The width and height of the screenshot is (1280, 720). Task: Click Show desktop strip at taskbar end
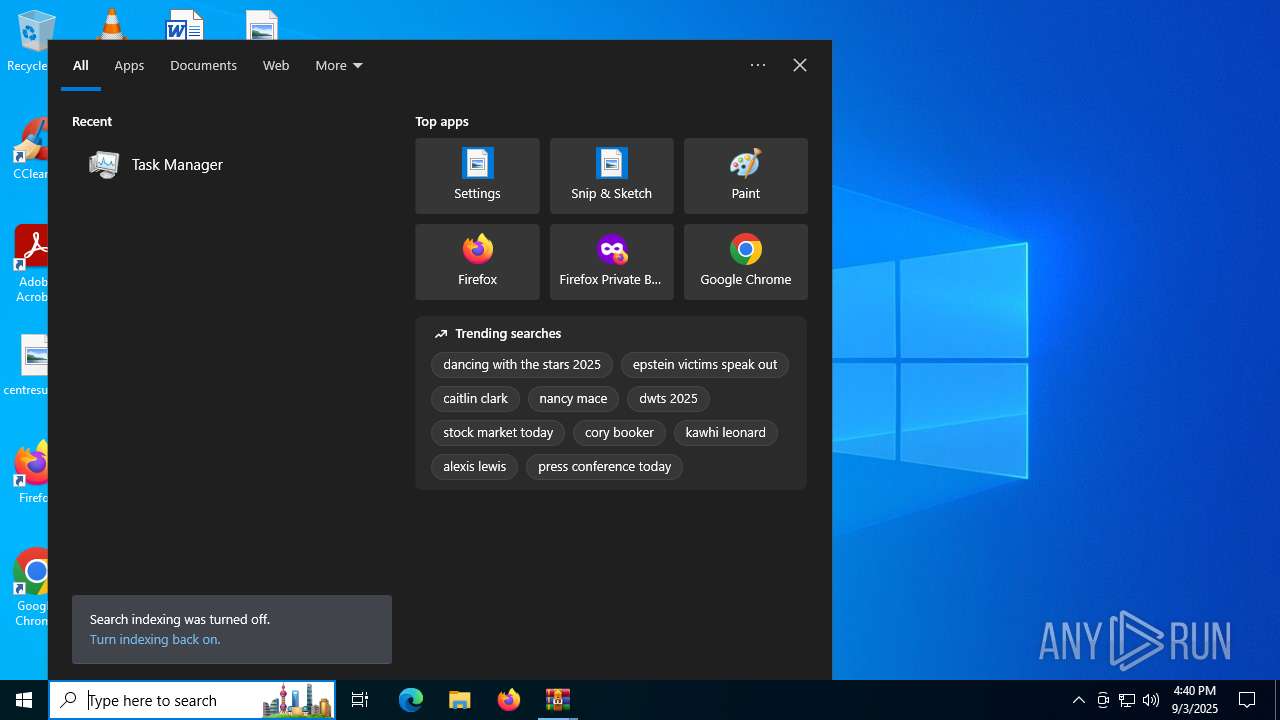pyautogui.click(x=1277, y=700)
